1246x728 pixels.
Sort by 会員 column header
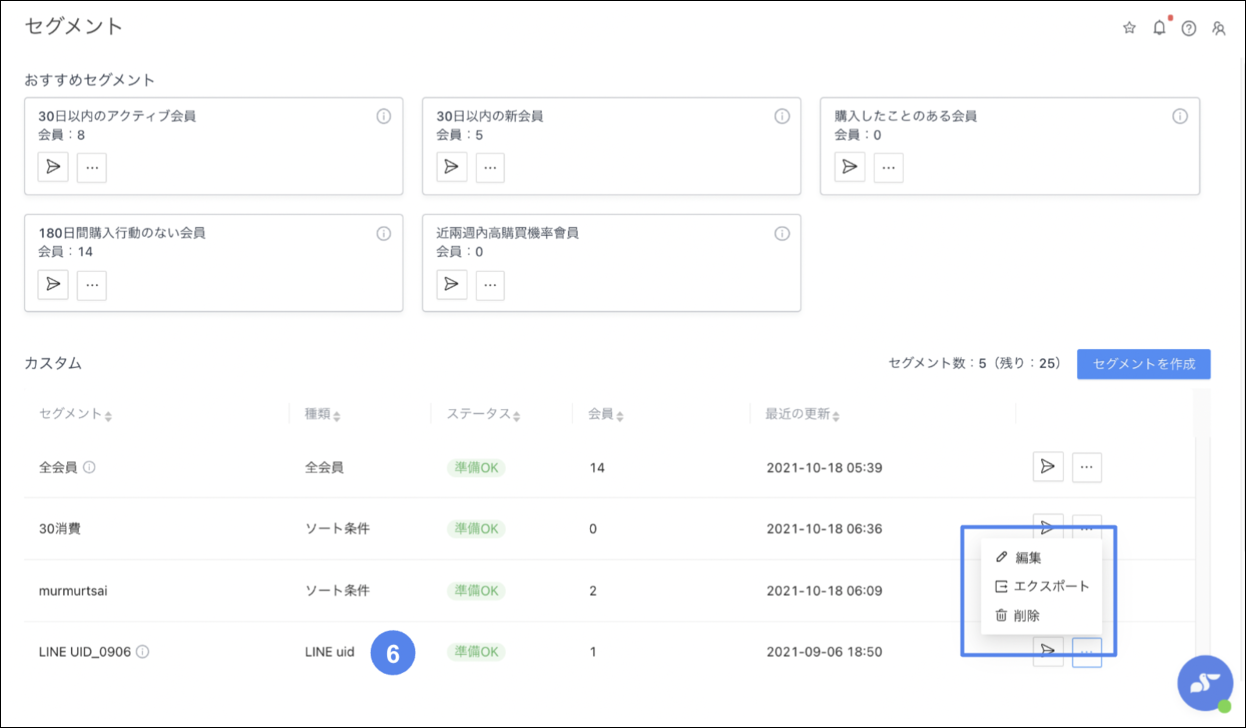coord(606,414)
